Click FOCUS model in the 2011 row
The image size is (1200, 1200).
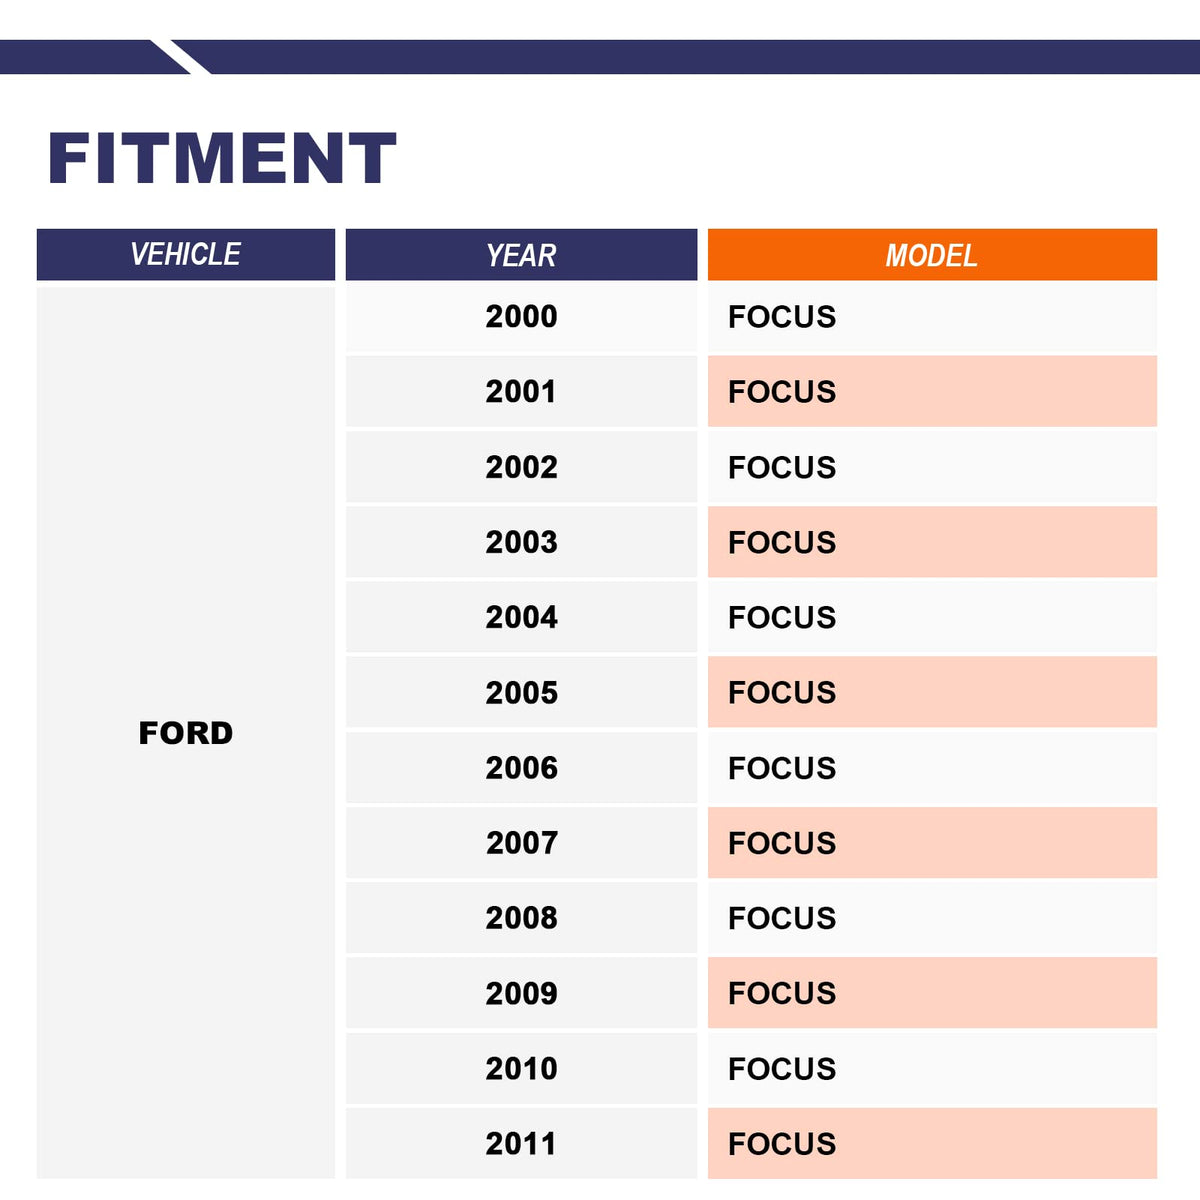click(782, 1143)
